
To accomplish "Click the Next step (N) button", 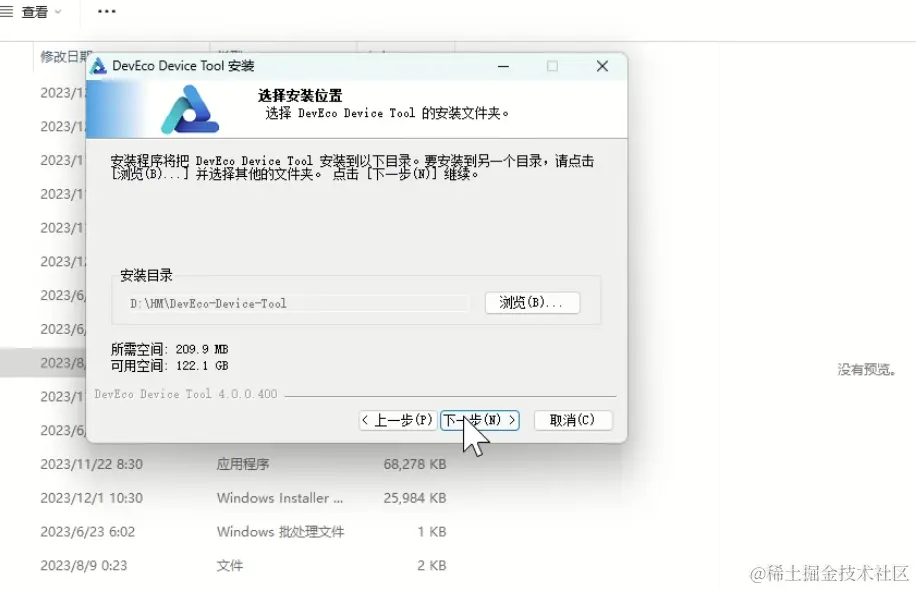I will point(480,420).
